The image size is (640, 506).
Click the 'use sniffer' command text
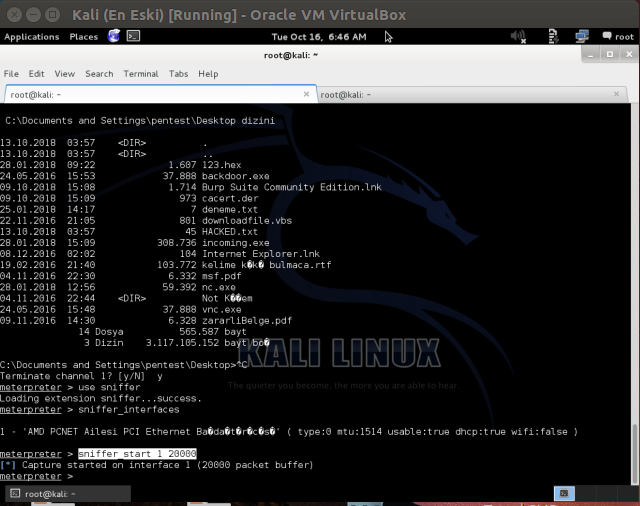point(109,387)
